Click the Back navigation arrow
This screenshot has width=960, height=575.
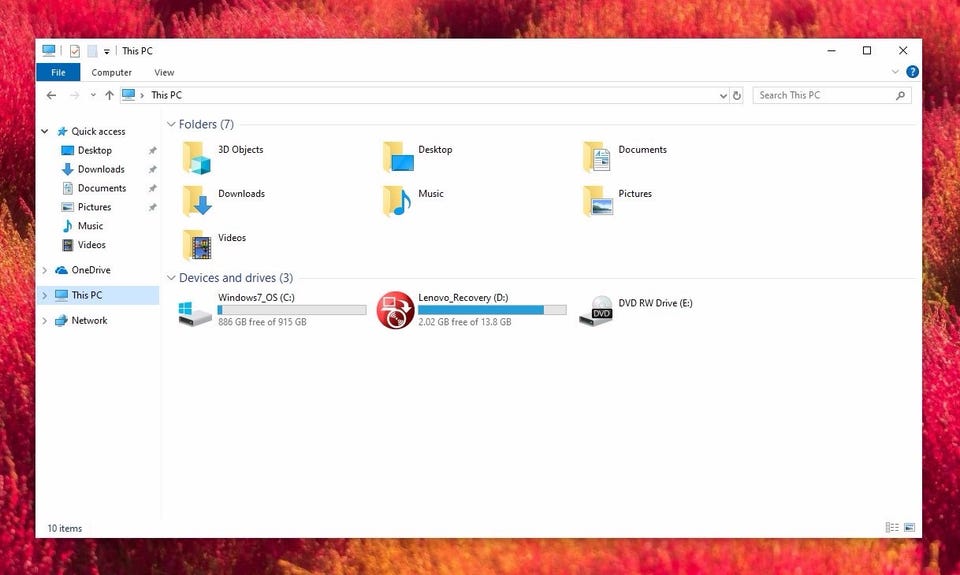pos(51,95)
